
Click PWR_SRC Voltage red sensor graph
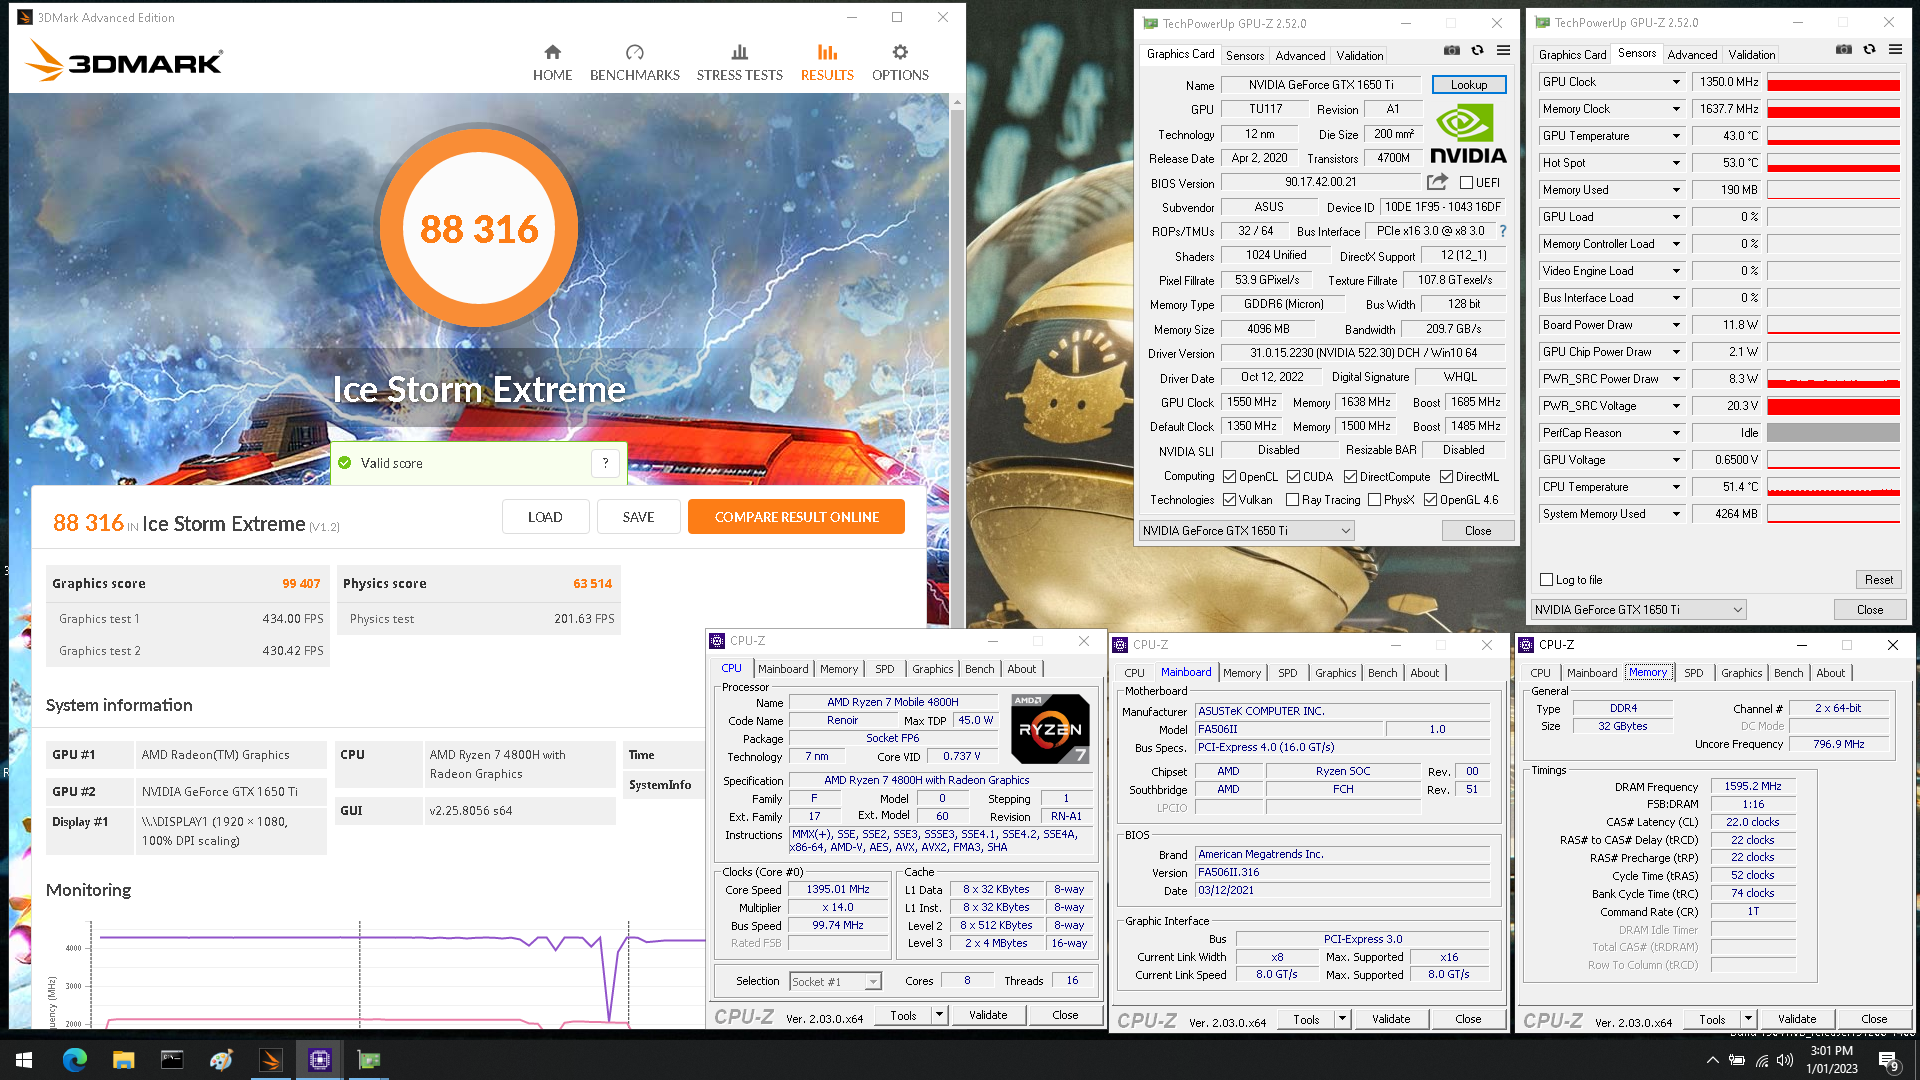point(1833,406)
